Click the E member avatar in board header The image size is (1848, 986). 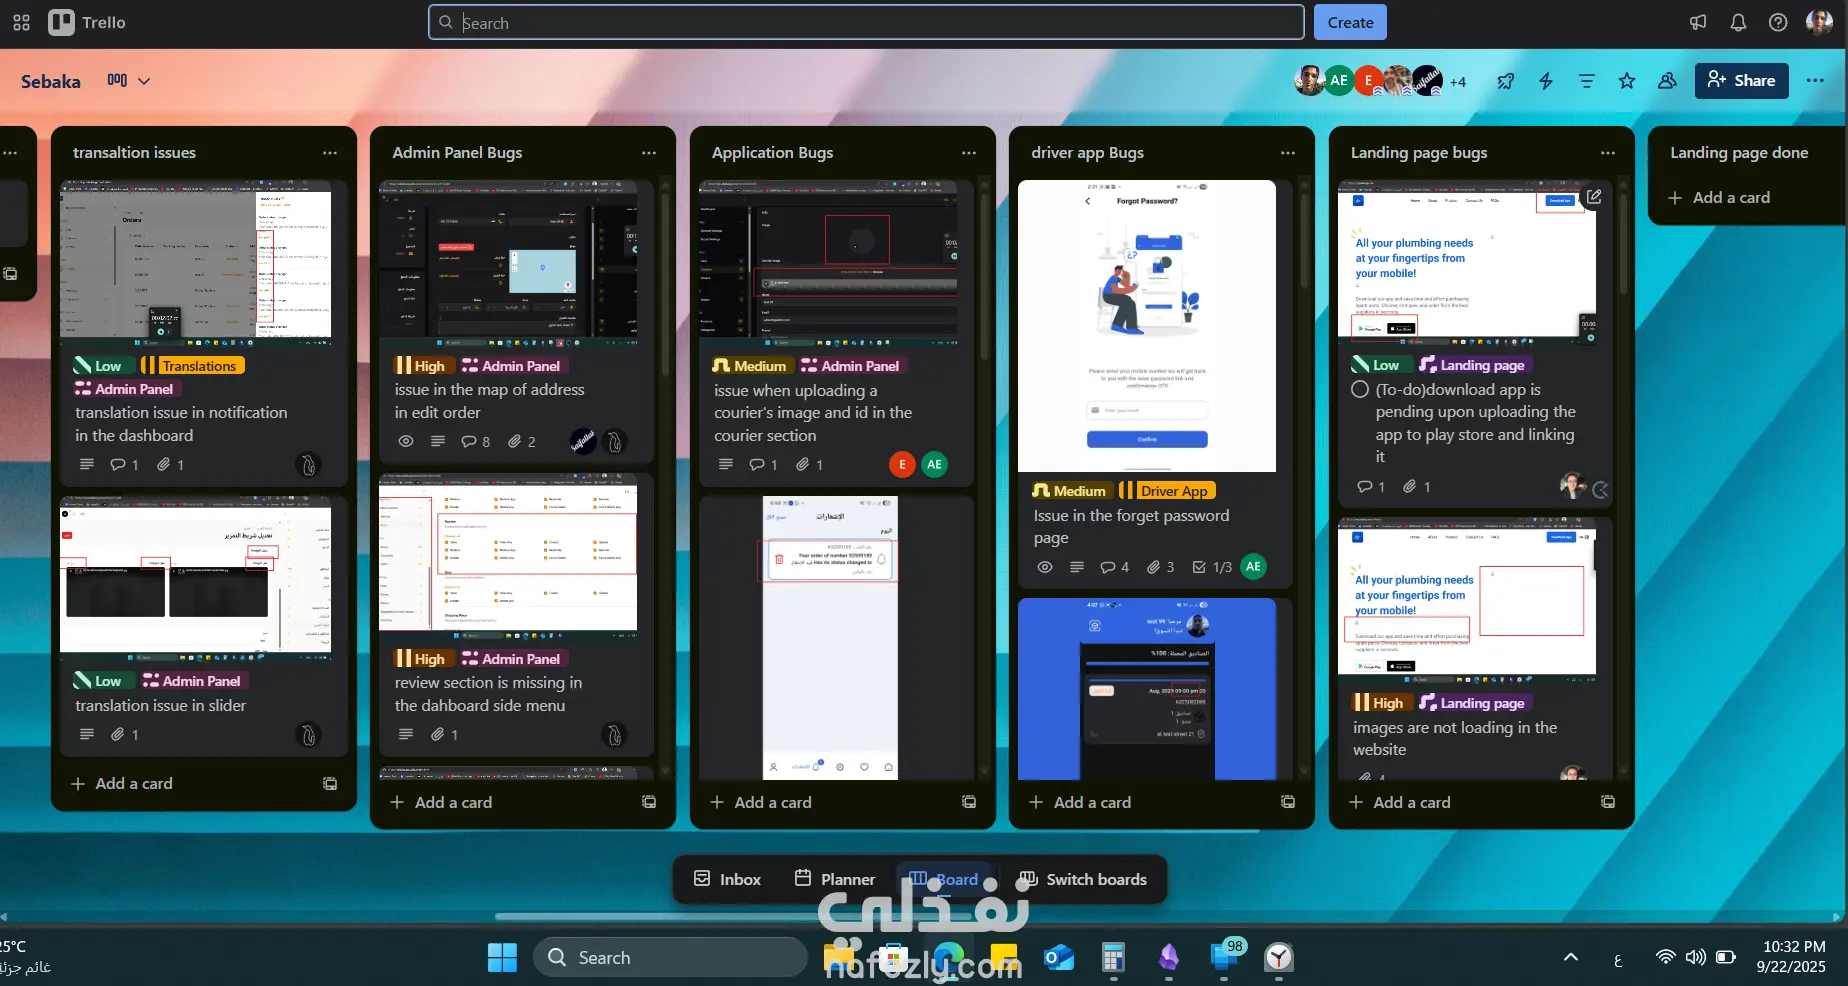1368,81
